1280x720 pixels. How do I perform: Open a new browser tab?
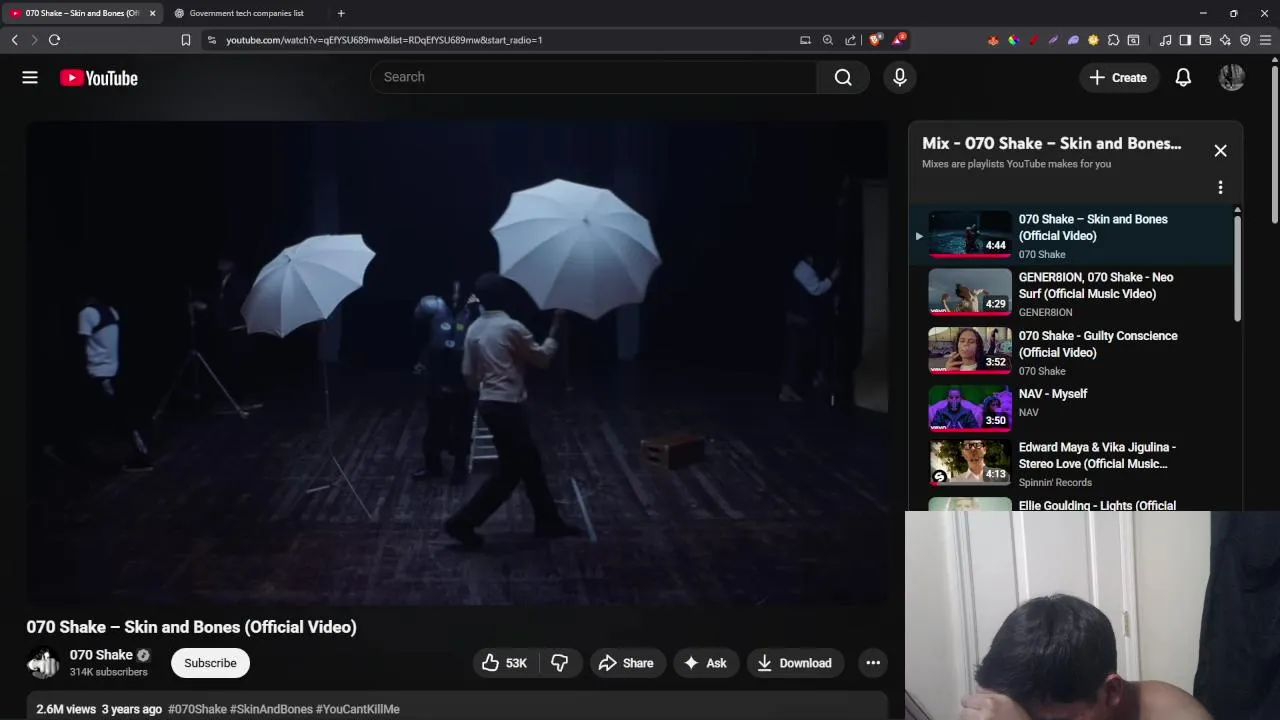point(341,13)
